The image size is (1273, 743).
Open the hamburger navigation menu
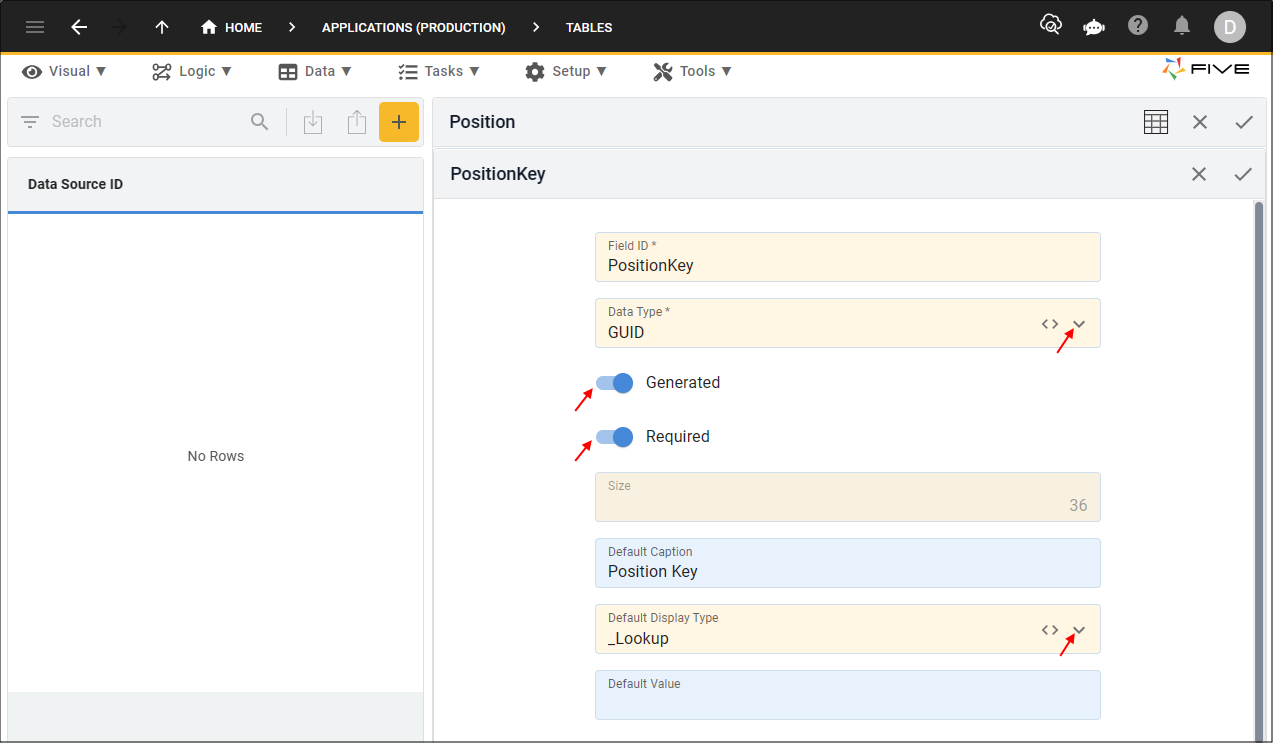click(35, 27)
